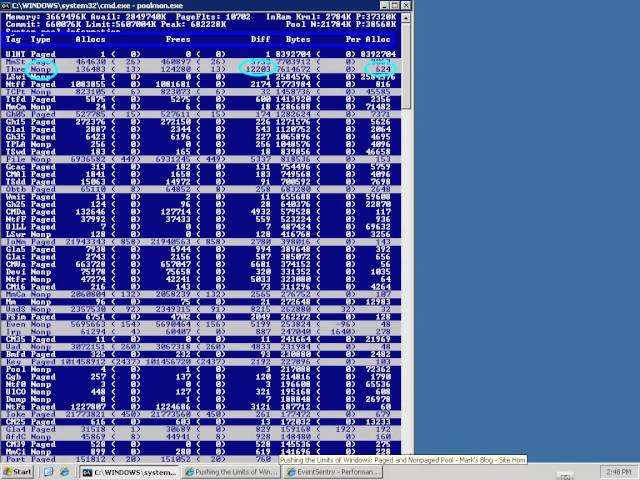Image resolution: width=640 pixels, height=480 pixels.
Task: Click the 'Diff' column header
Action: [x=260, y=40]
